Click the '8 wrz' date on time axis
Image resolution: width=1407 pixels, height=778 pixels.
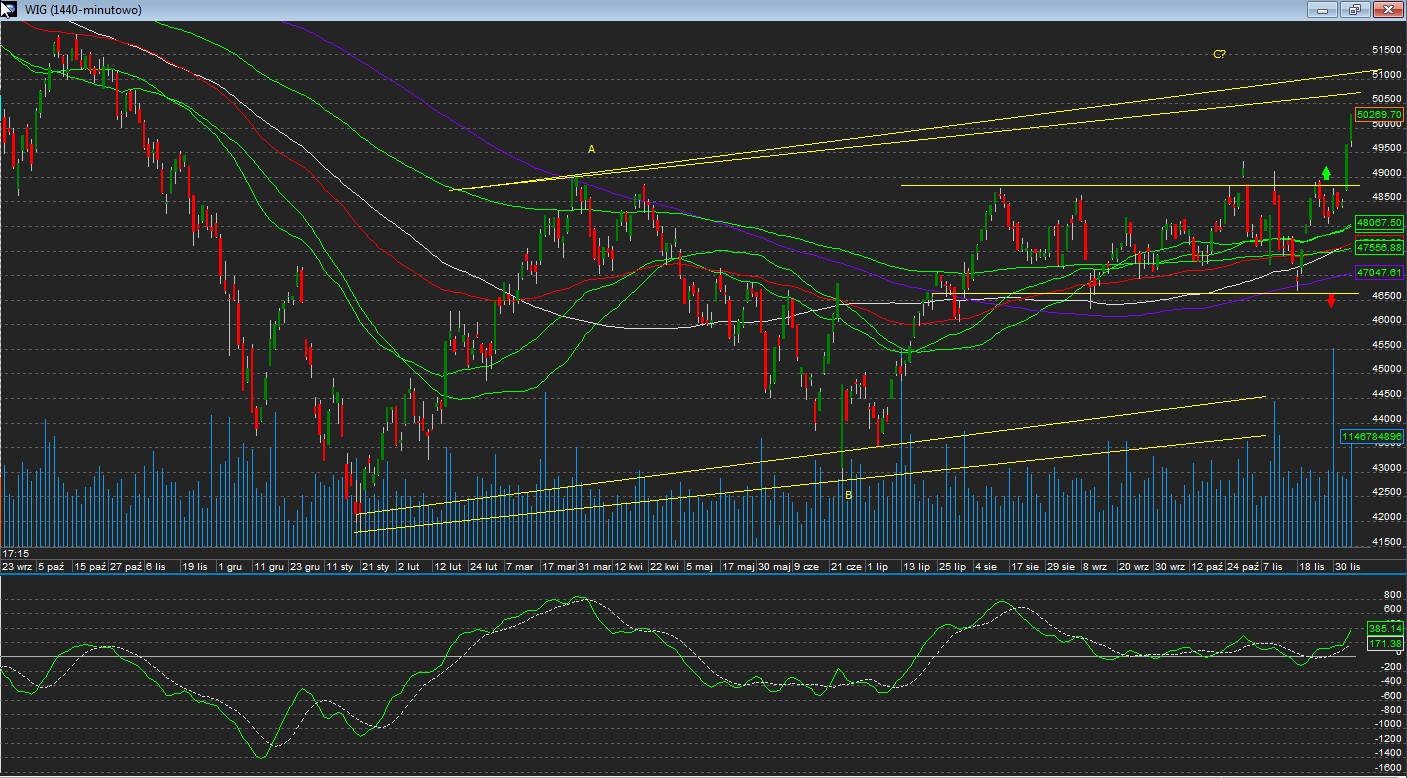click(1094, 566)
